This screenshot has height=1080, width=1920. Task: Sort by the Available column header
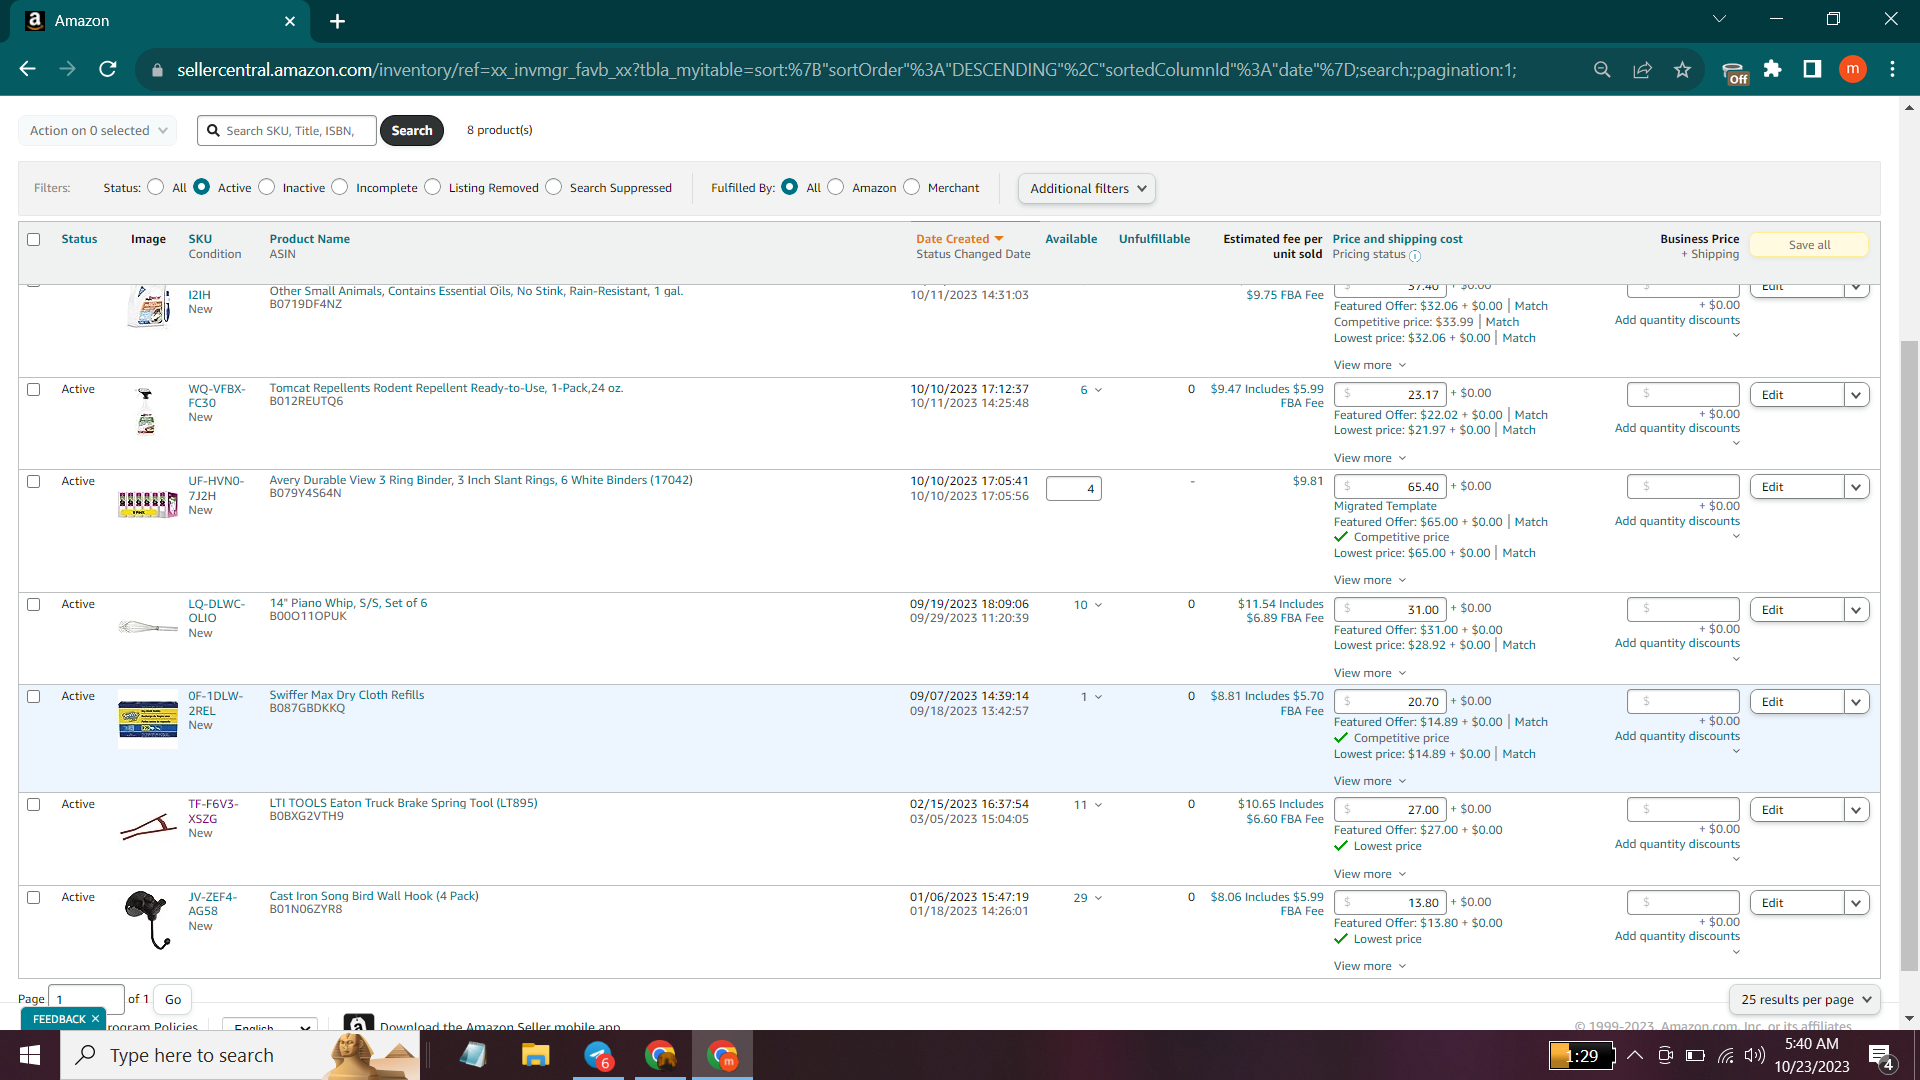[x=1071, y=239]
